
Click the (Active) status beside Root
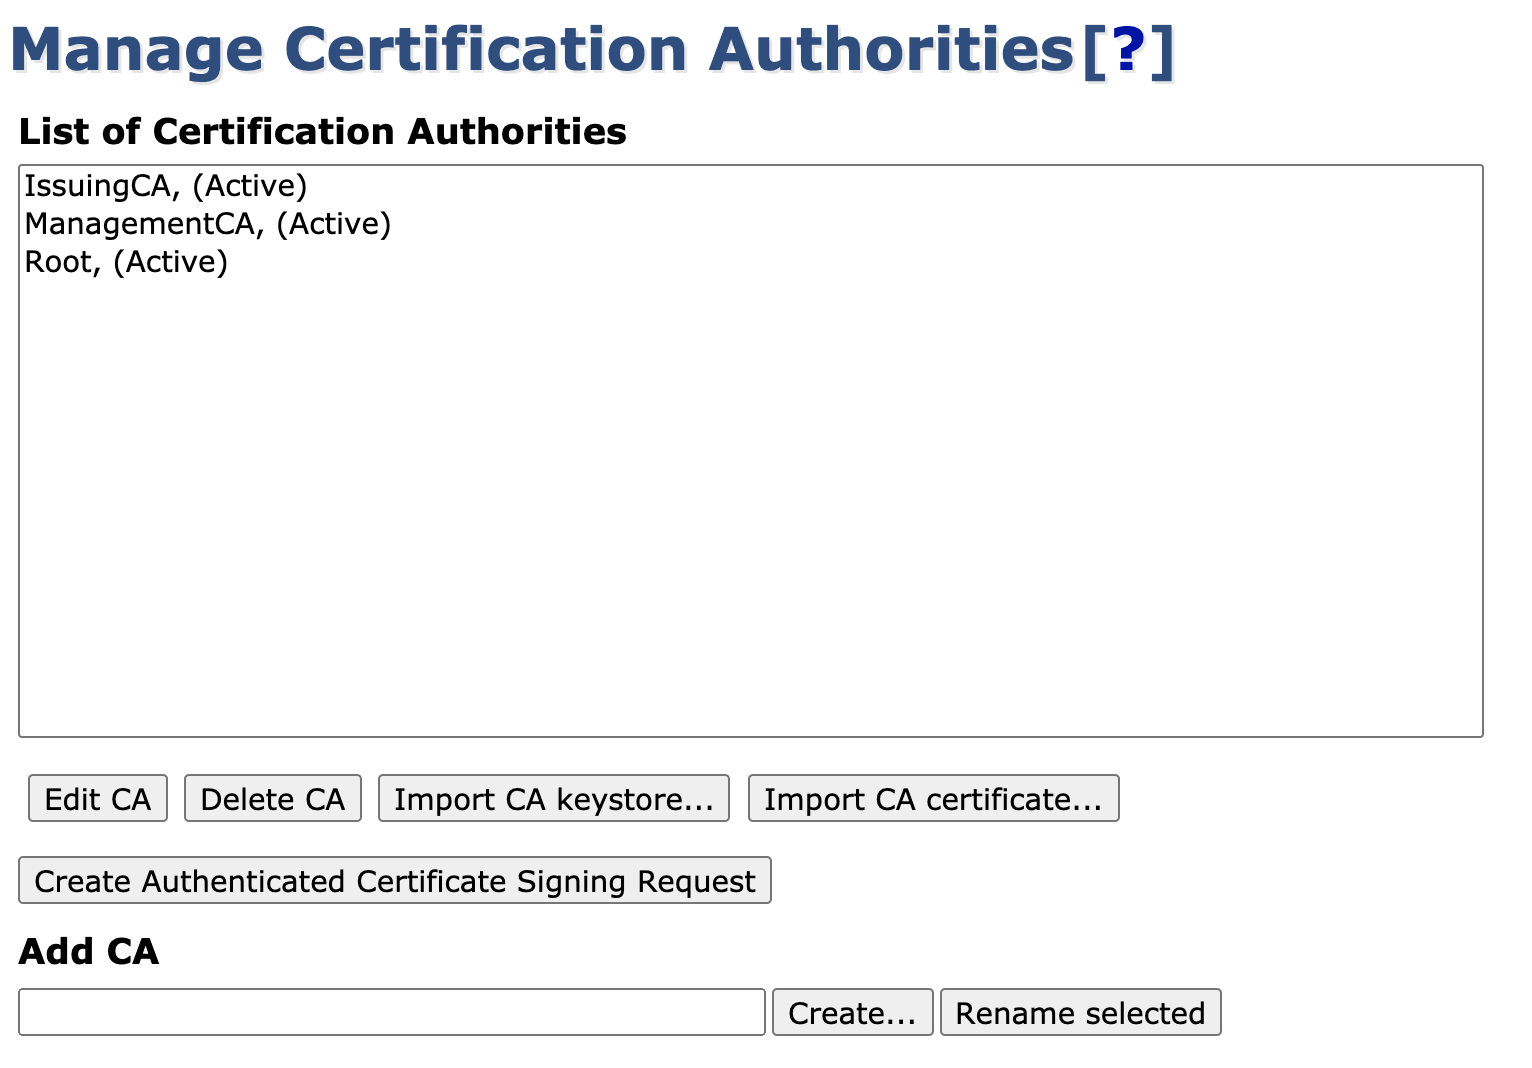click(x=171, y=262)
